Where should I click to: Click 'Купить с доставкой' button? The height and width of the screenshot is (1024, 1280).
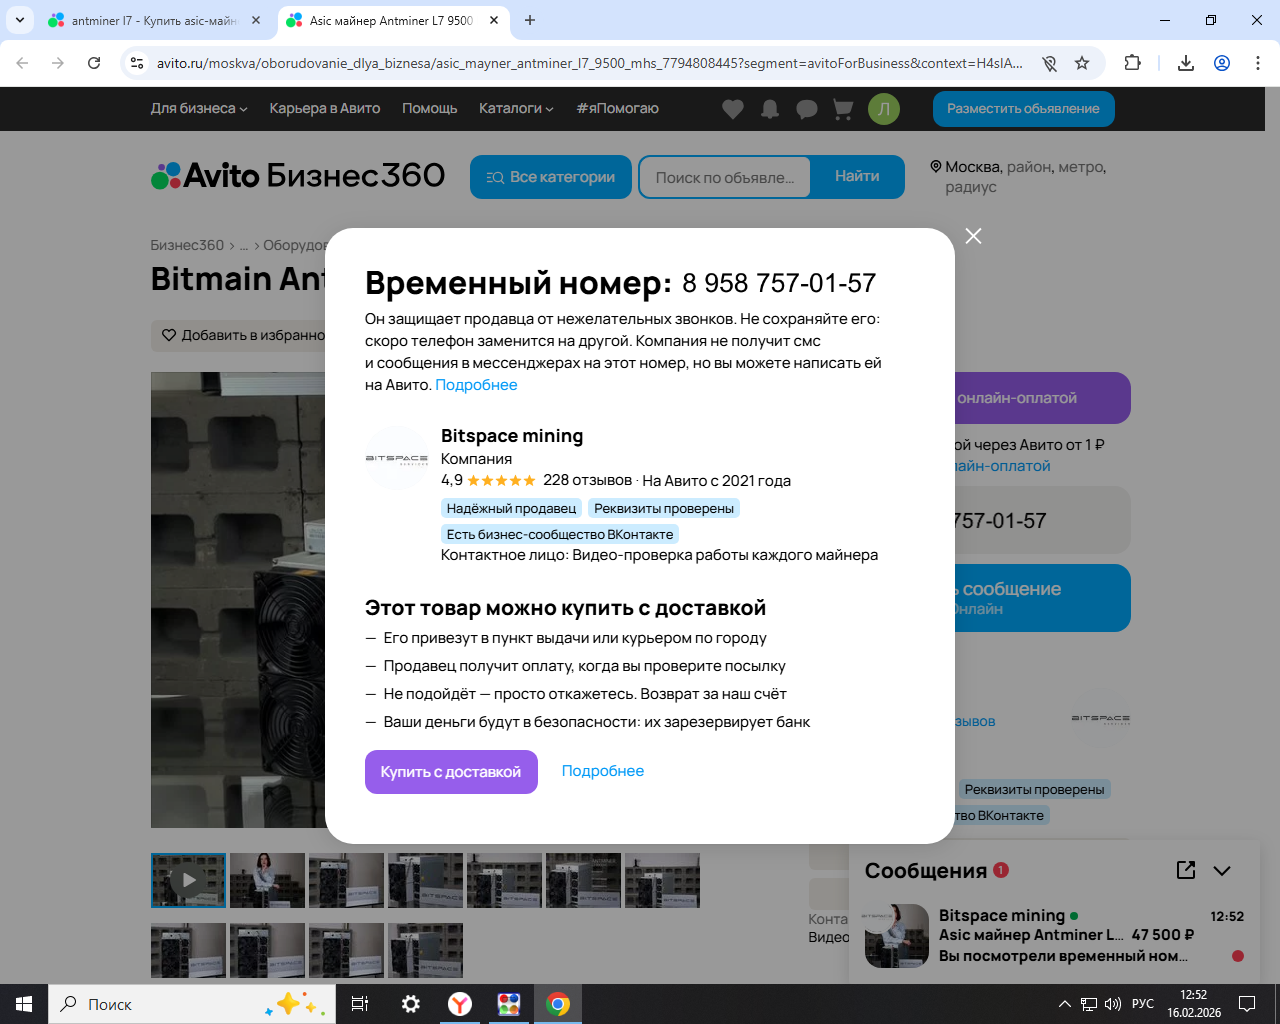click(x=451, y=772)
